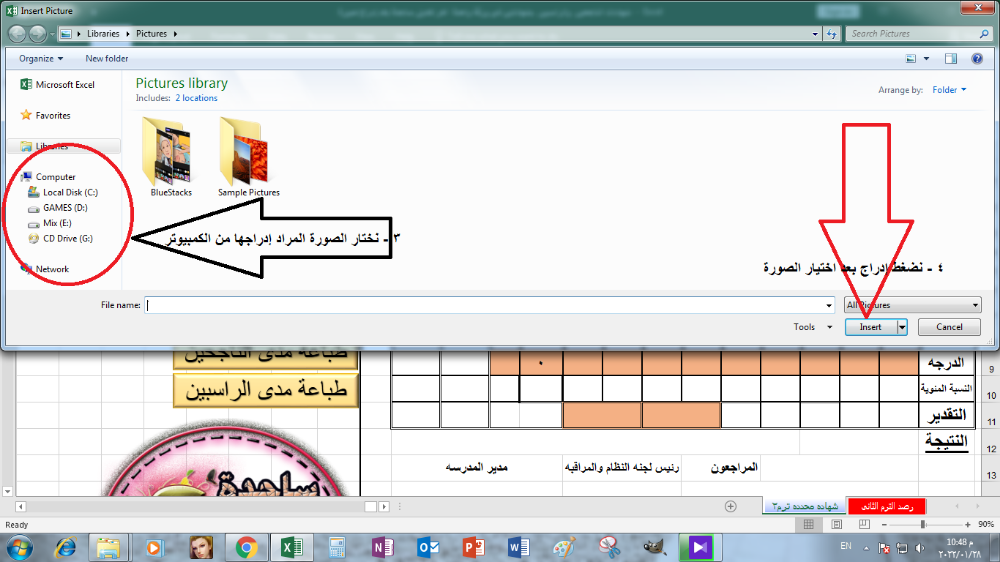Open the BlueStacks folder
The height and width of the screenshot is (562, 1000).
pos(170,157)
